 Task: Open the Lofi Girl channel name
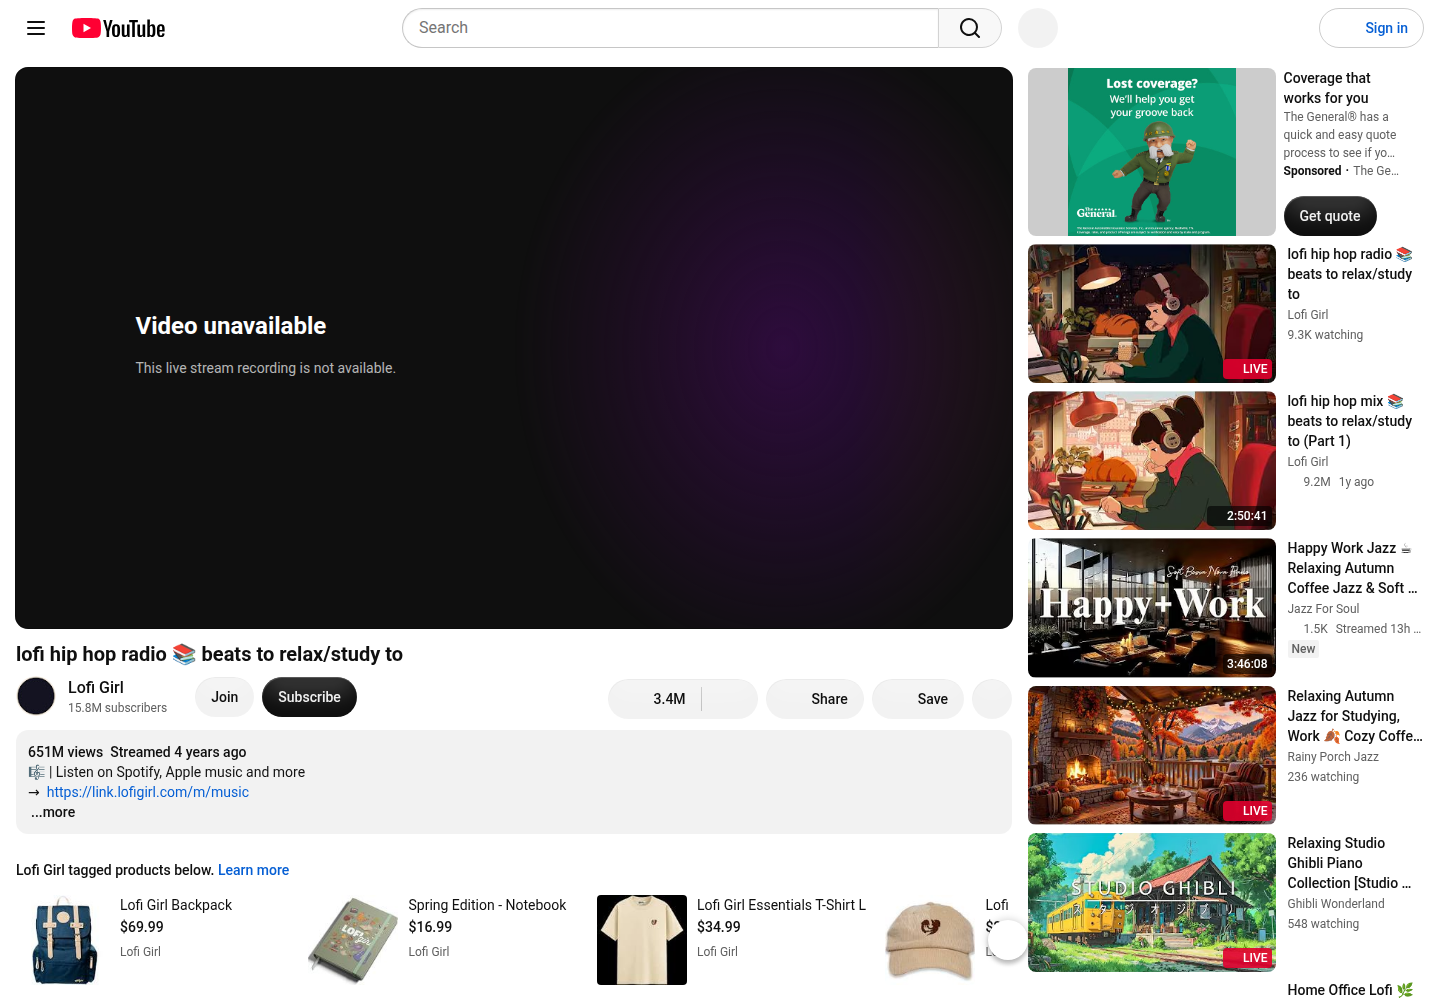96,687
